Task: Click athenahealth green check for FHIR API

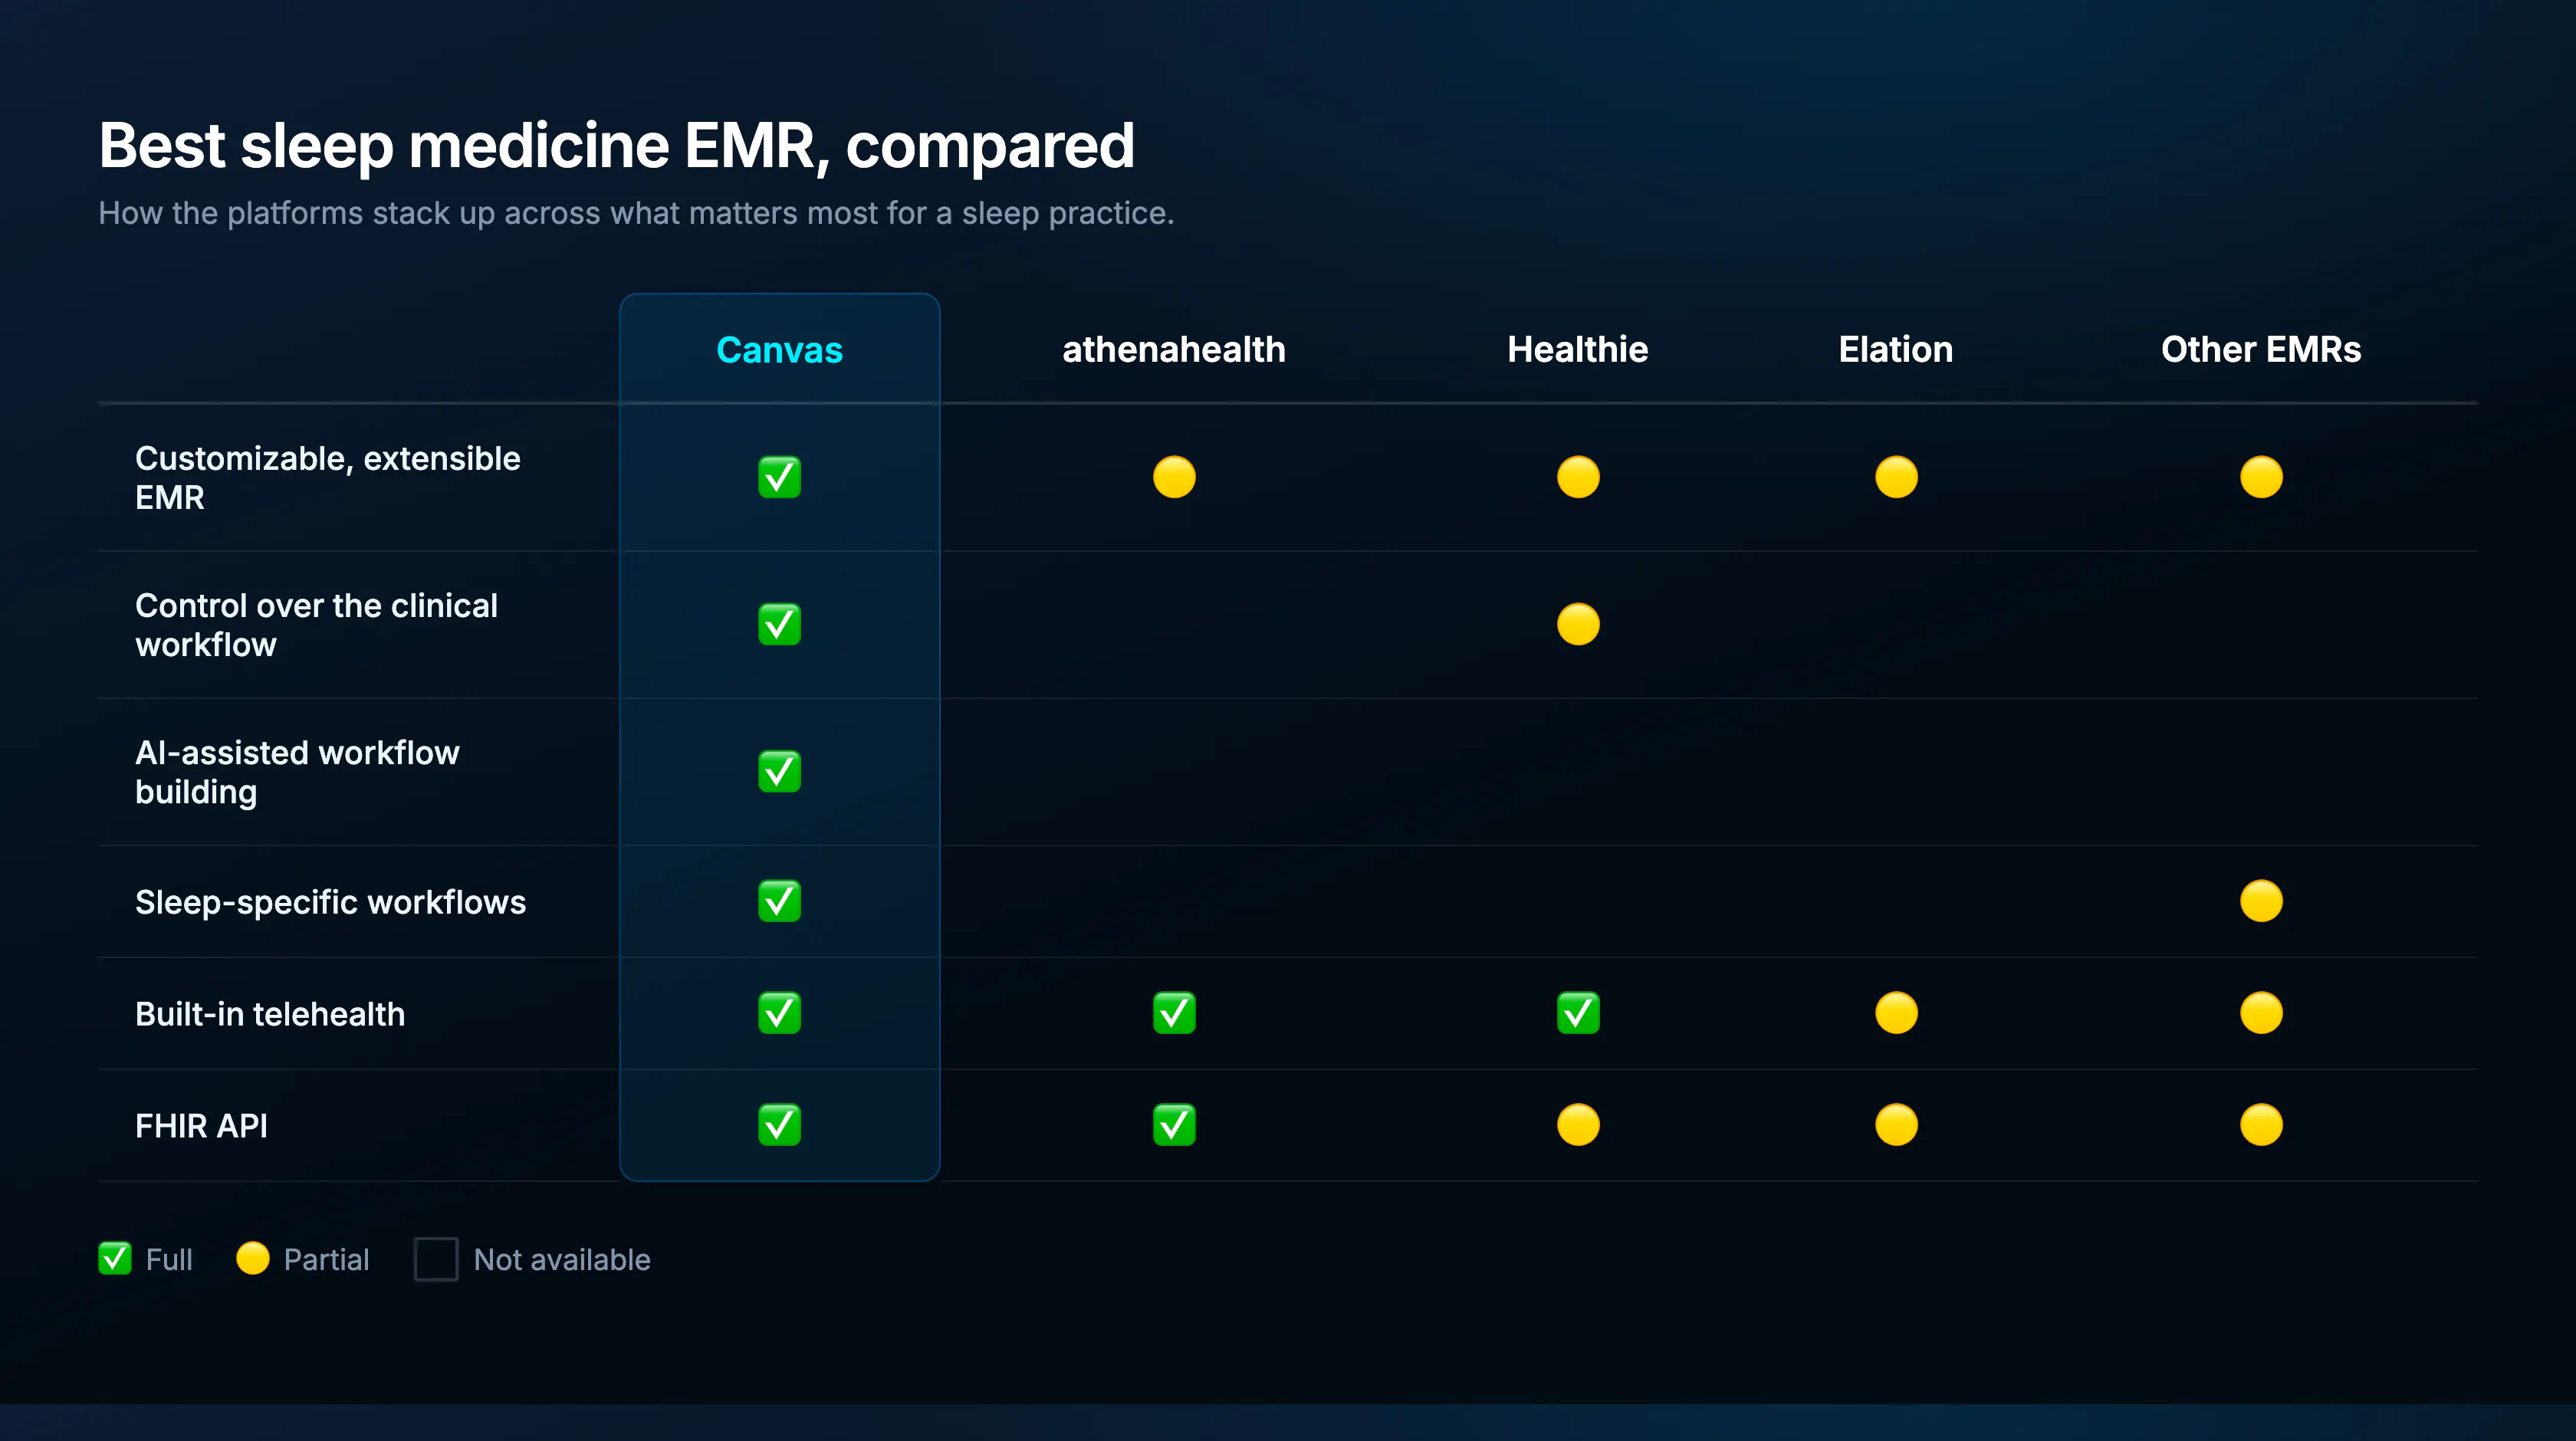Action: (x=1174, y=1125)
